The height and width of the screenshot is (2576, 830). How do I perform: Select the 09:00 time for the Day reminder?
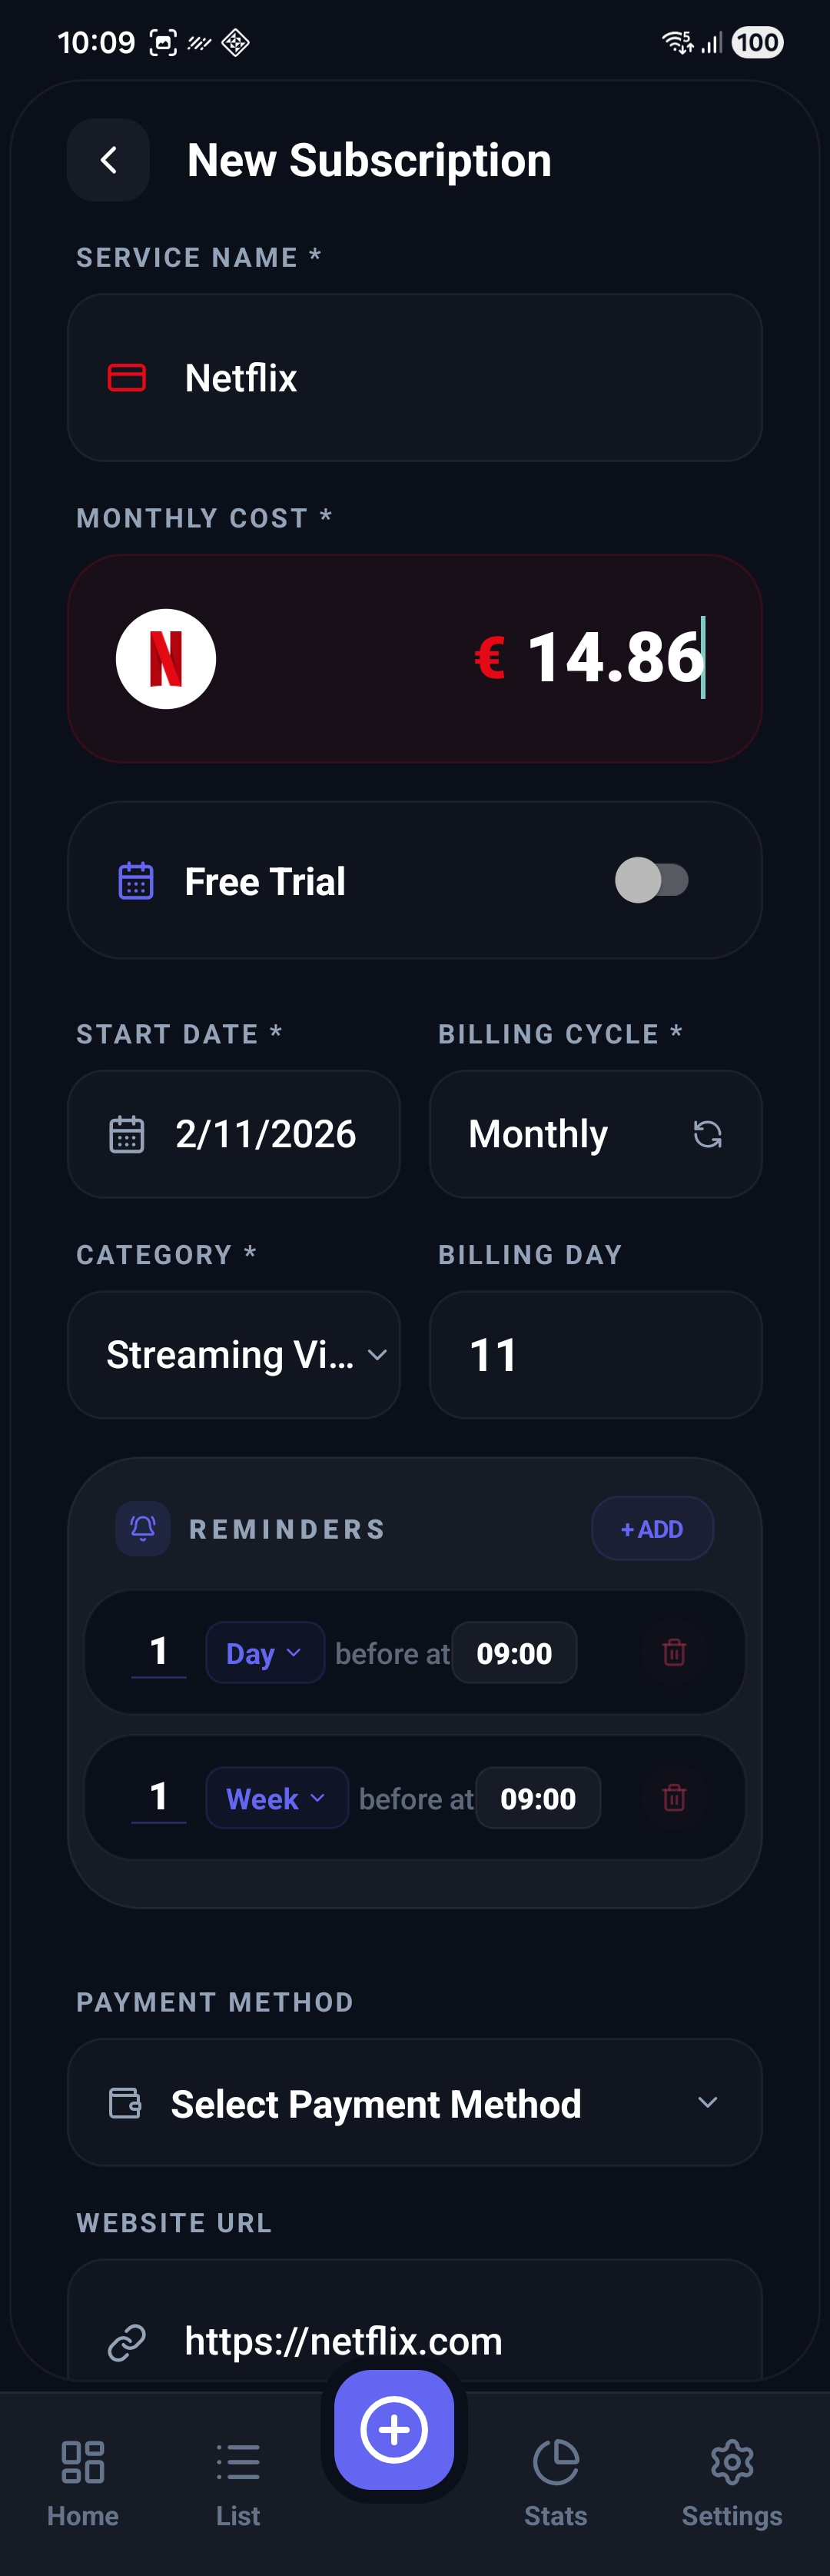coord(514,1652)
